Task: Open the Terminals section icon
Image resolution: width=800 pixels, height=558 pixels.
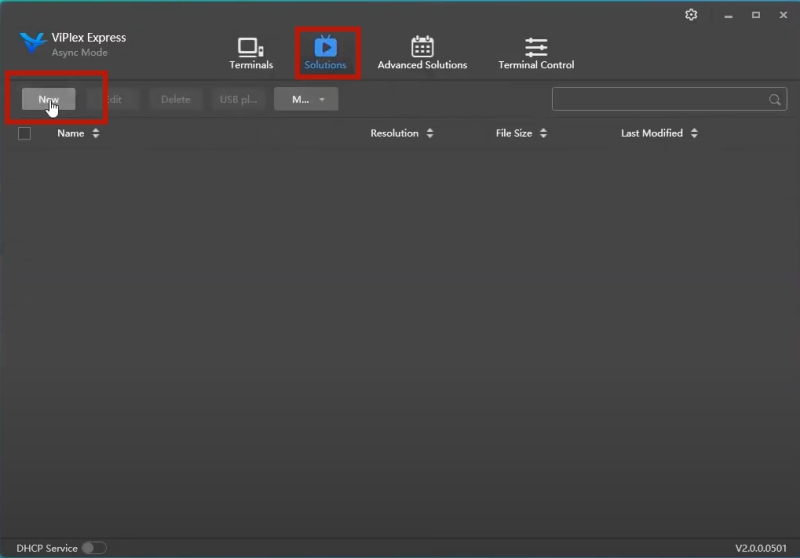Action: tap(250, 47)
